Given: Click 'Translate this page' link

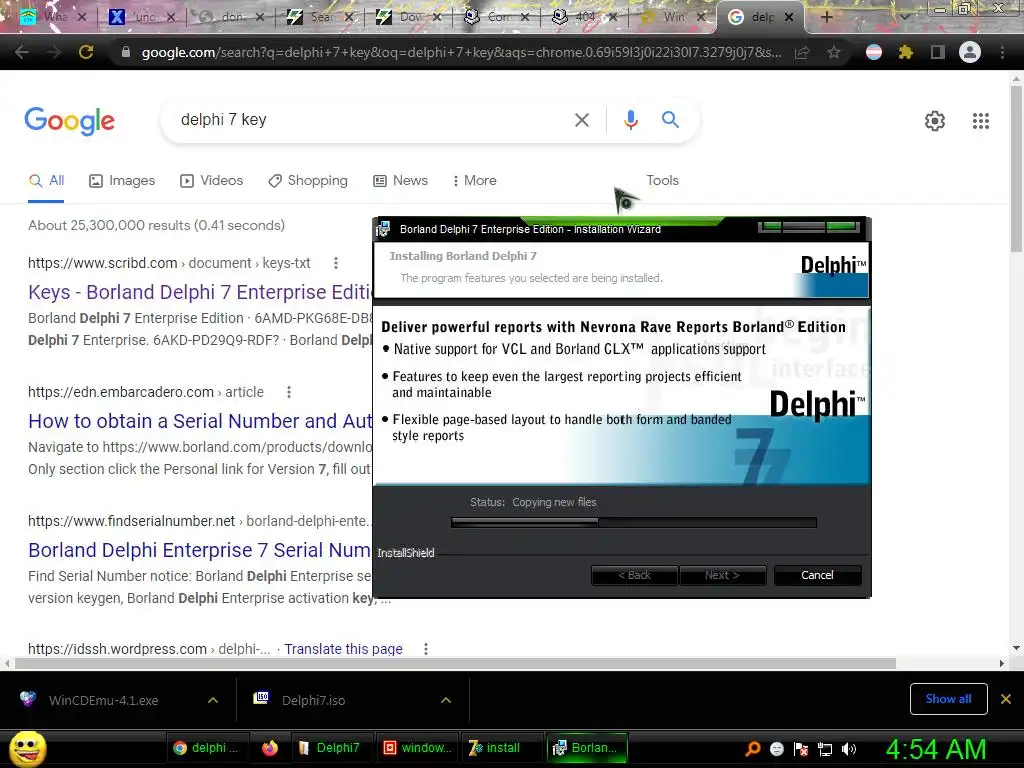Looking at the screenshot, I should [344, 648].
